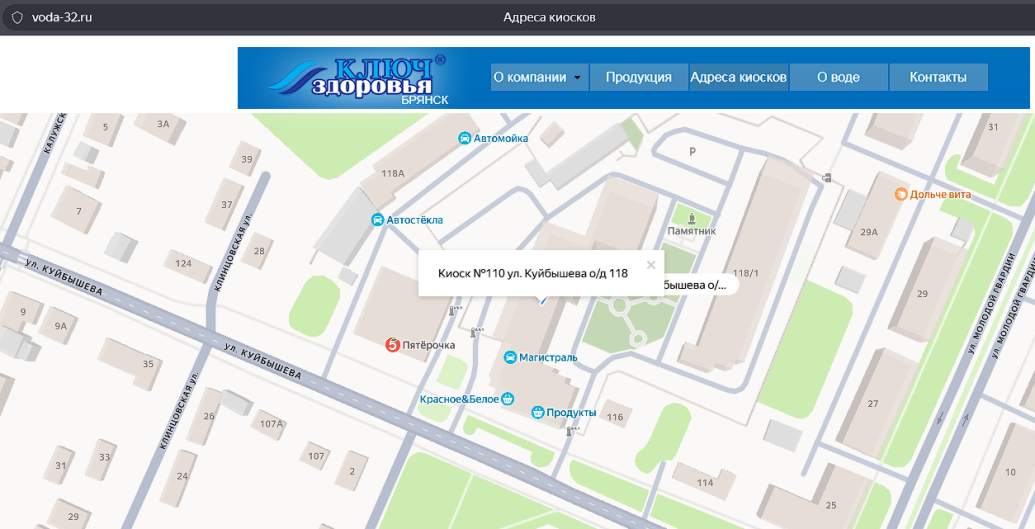
Task: Click the Красное&Белое shop basket icon
Action: (508, 399)
